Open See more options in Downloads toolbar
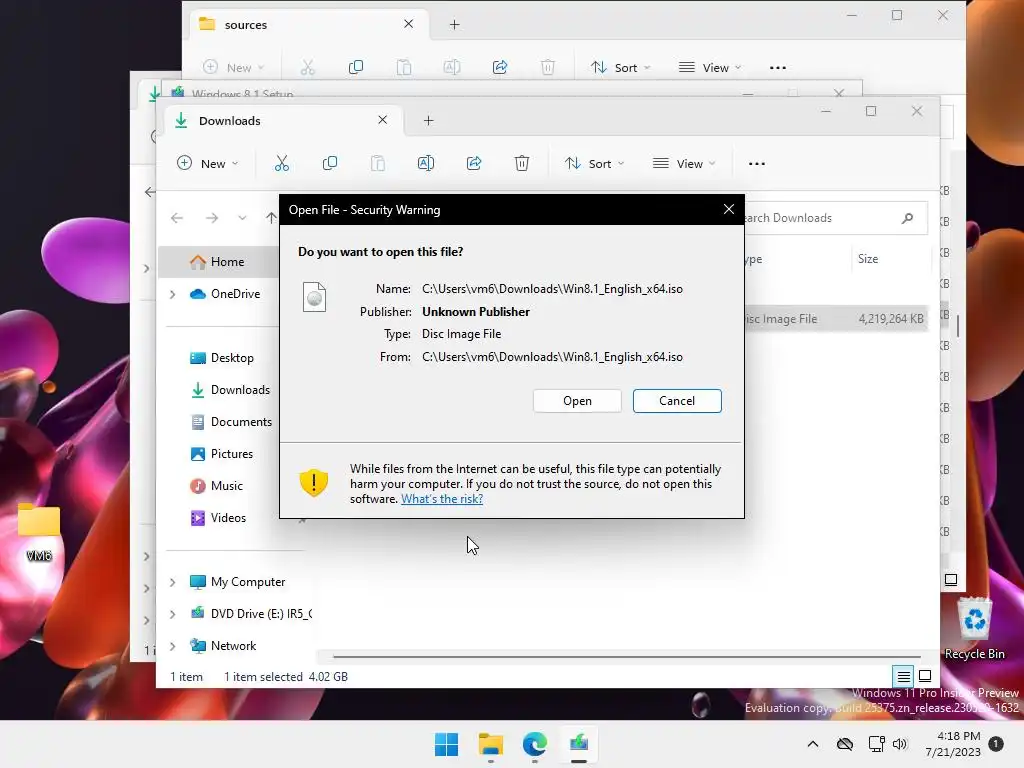The width and height of the screenshot is (1024, 768). point(757,163)
